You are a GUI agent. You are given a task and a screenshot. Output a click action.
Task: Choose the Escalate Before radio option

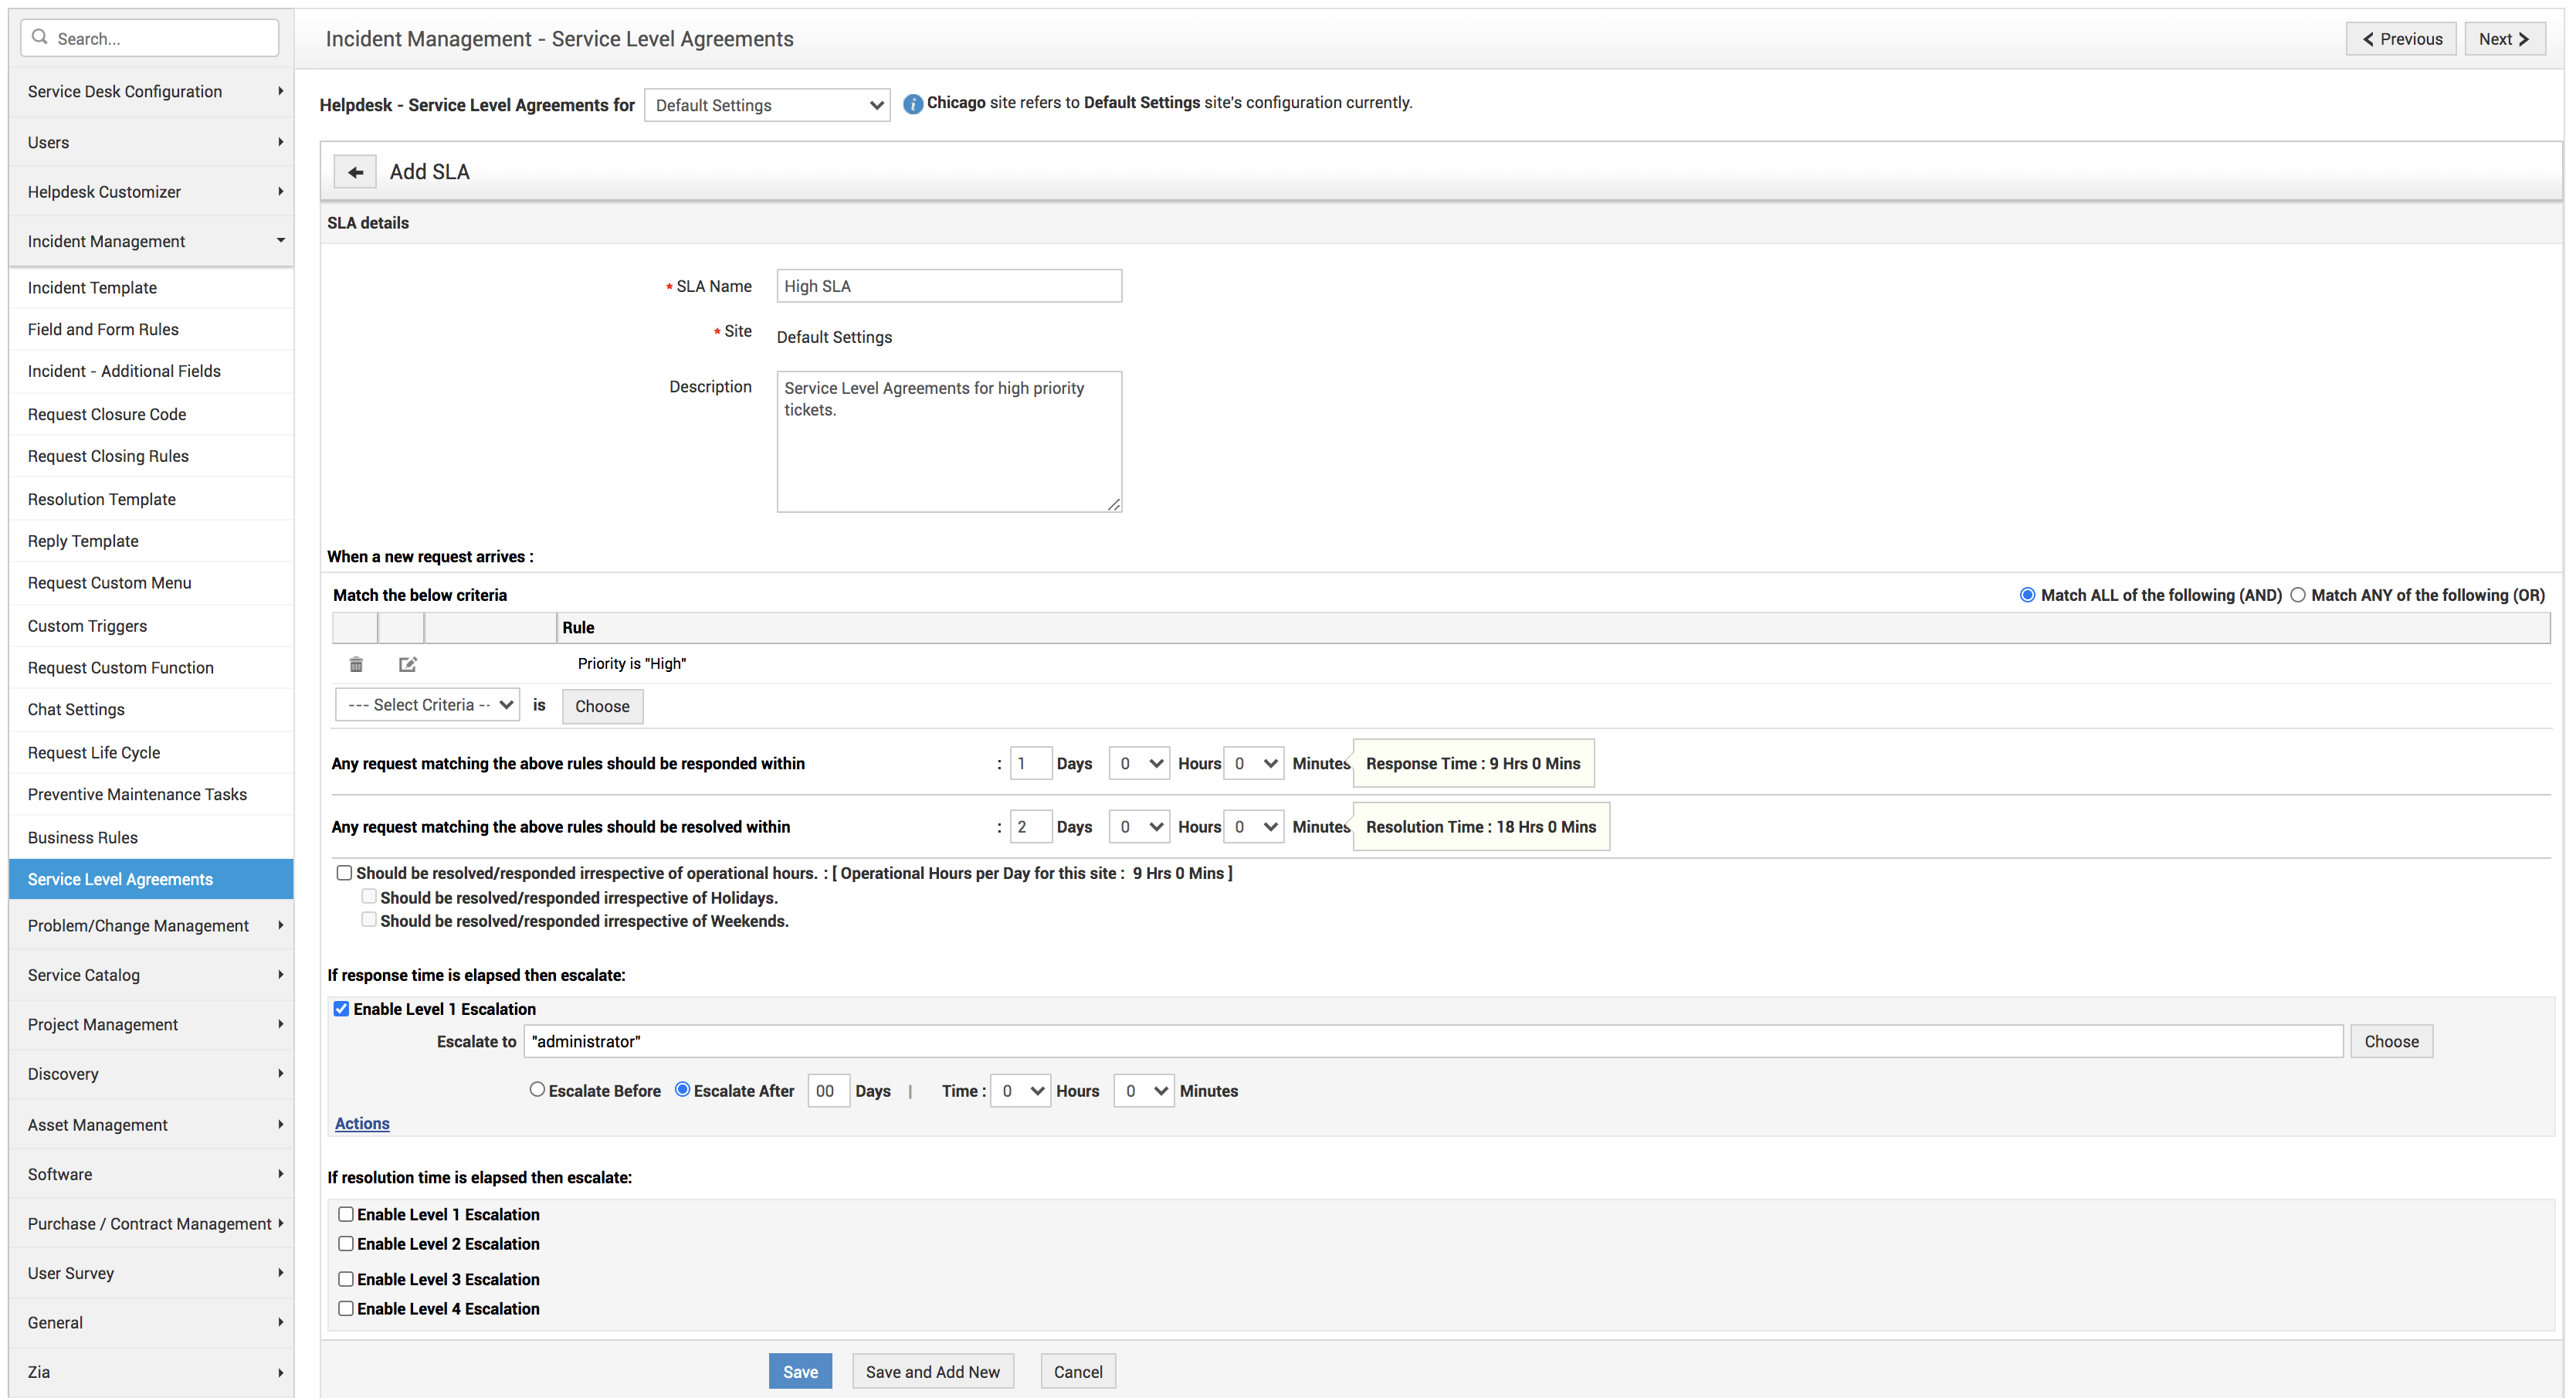click(x=537, y=1090)
